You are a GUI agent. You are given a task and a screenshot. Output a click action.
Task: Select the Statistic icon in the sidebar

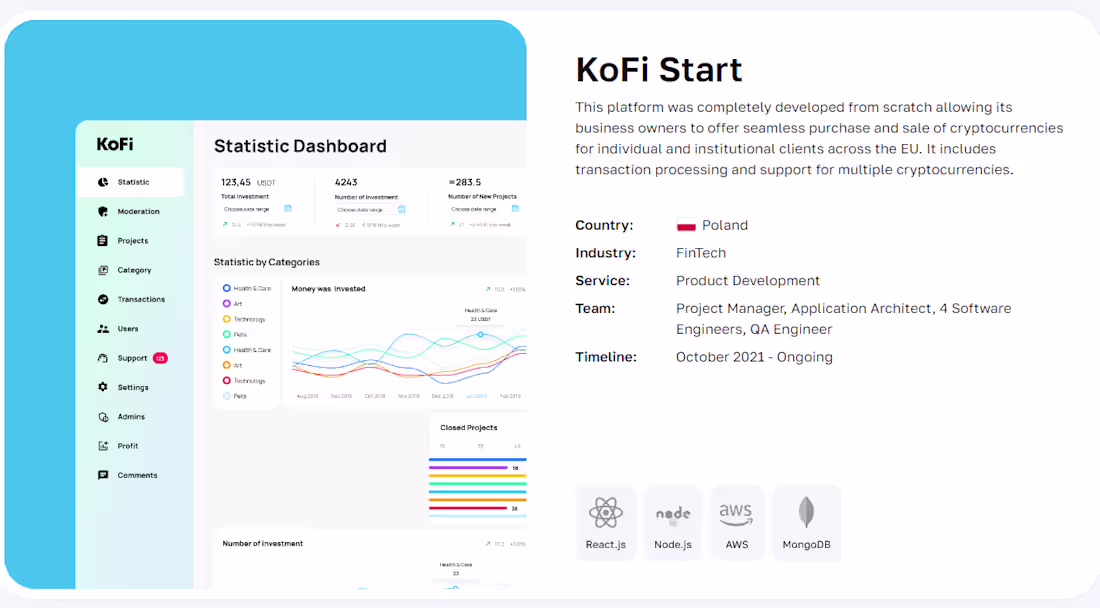[x=102, y=182]
